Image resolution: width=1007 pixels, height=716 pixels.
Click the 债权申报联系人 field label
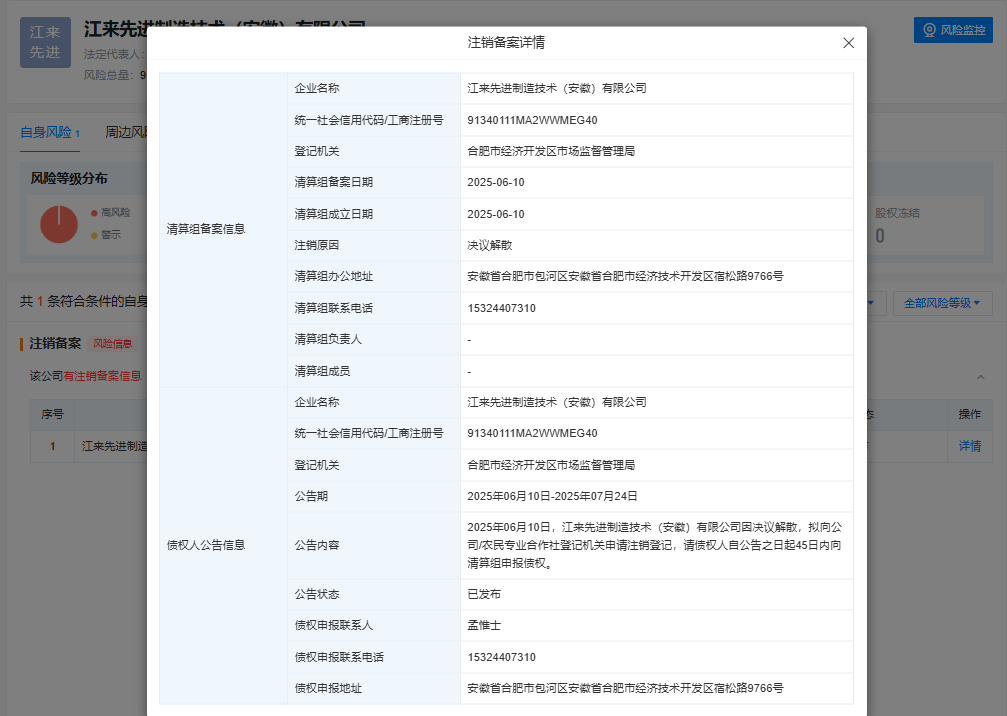point(334,625)
